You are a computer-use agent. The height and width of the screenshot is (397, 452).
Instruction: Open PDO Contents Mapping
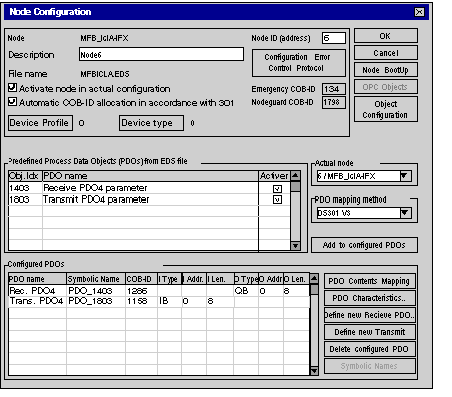370,281
